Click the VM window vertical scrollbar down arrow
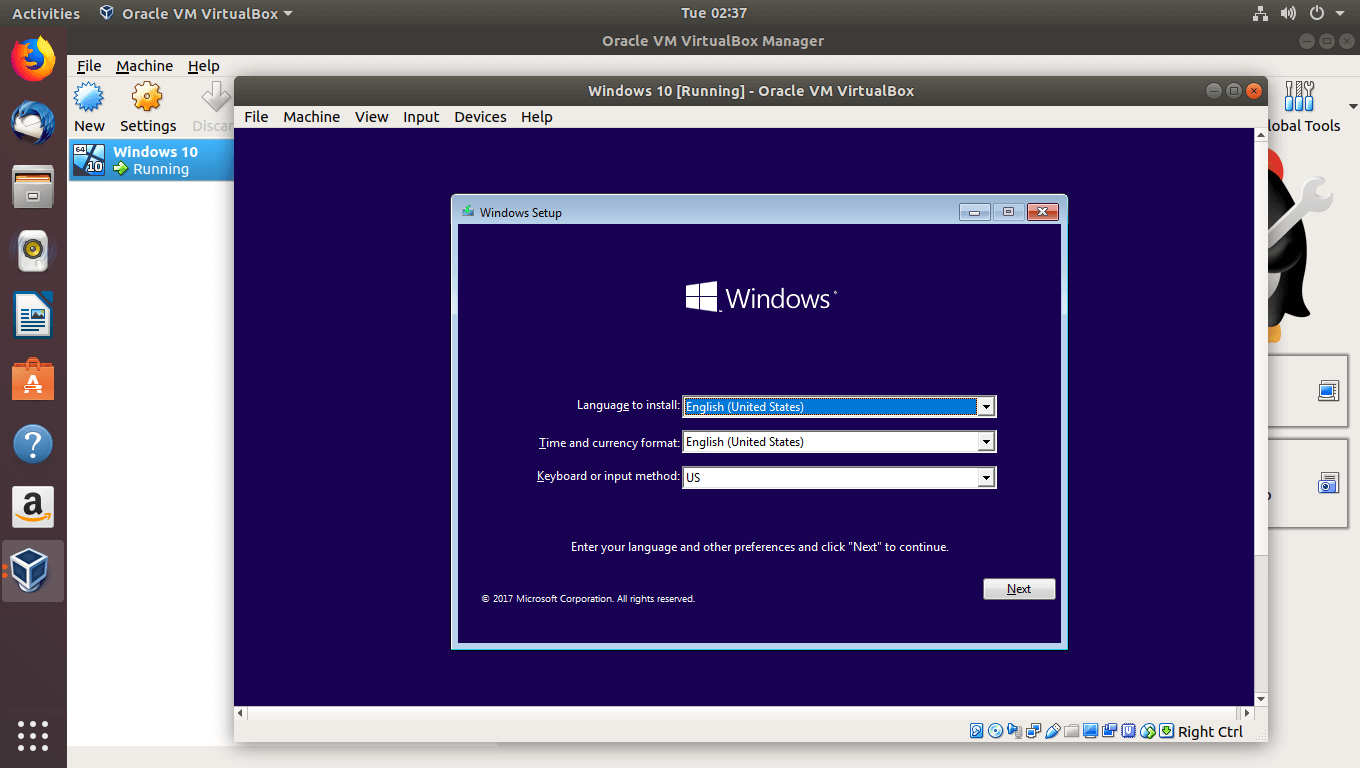The image size is (1360, 768). pos(1261,699)
